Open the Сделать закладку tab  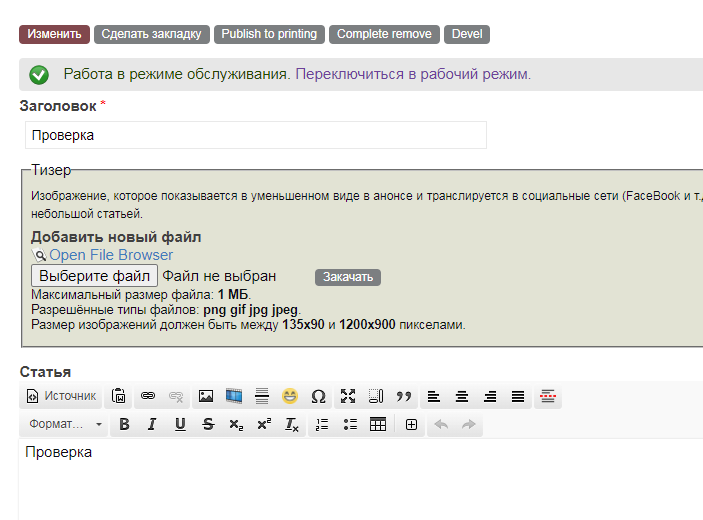coord(152,34)
